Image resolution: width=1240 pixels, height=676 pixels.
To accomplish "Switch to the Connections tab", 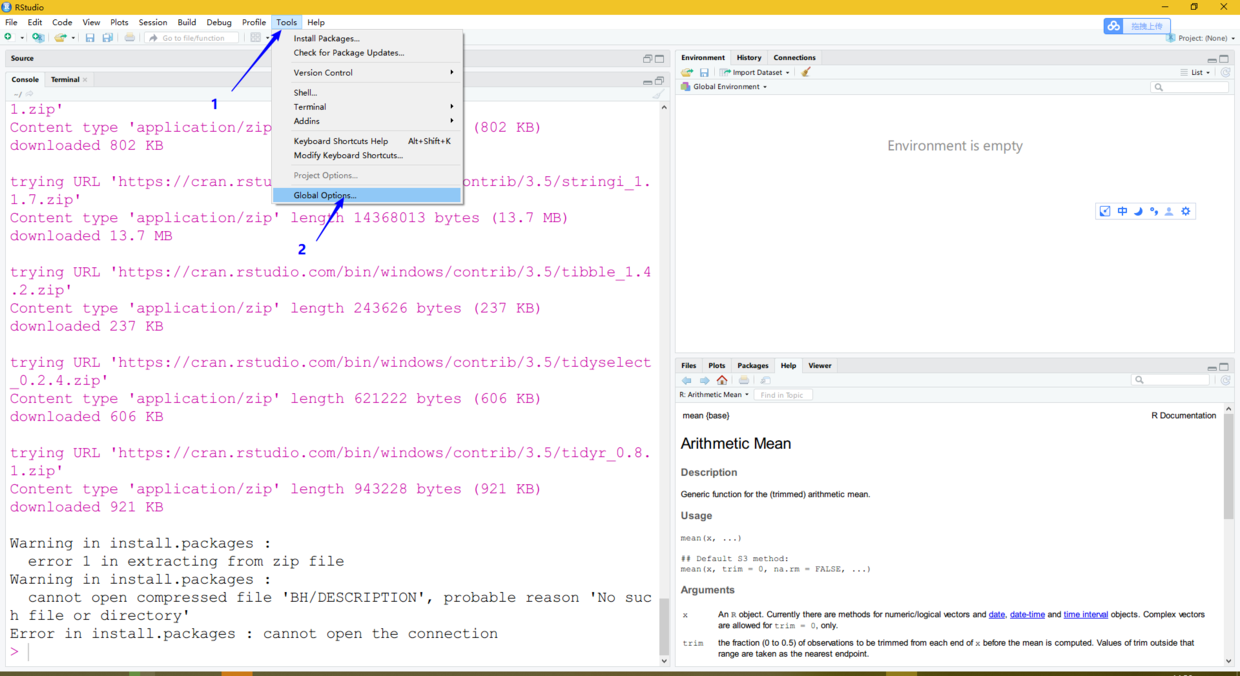I will point(795,58).
